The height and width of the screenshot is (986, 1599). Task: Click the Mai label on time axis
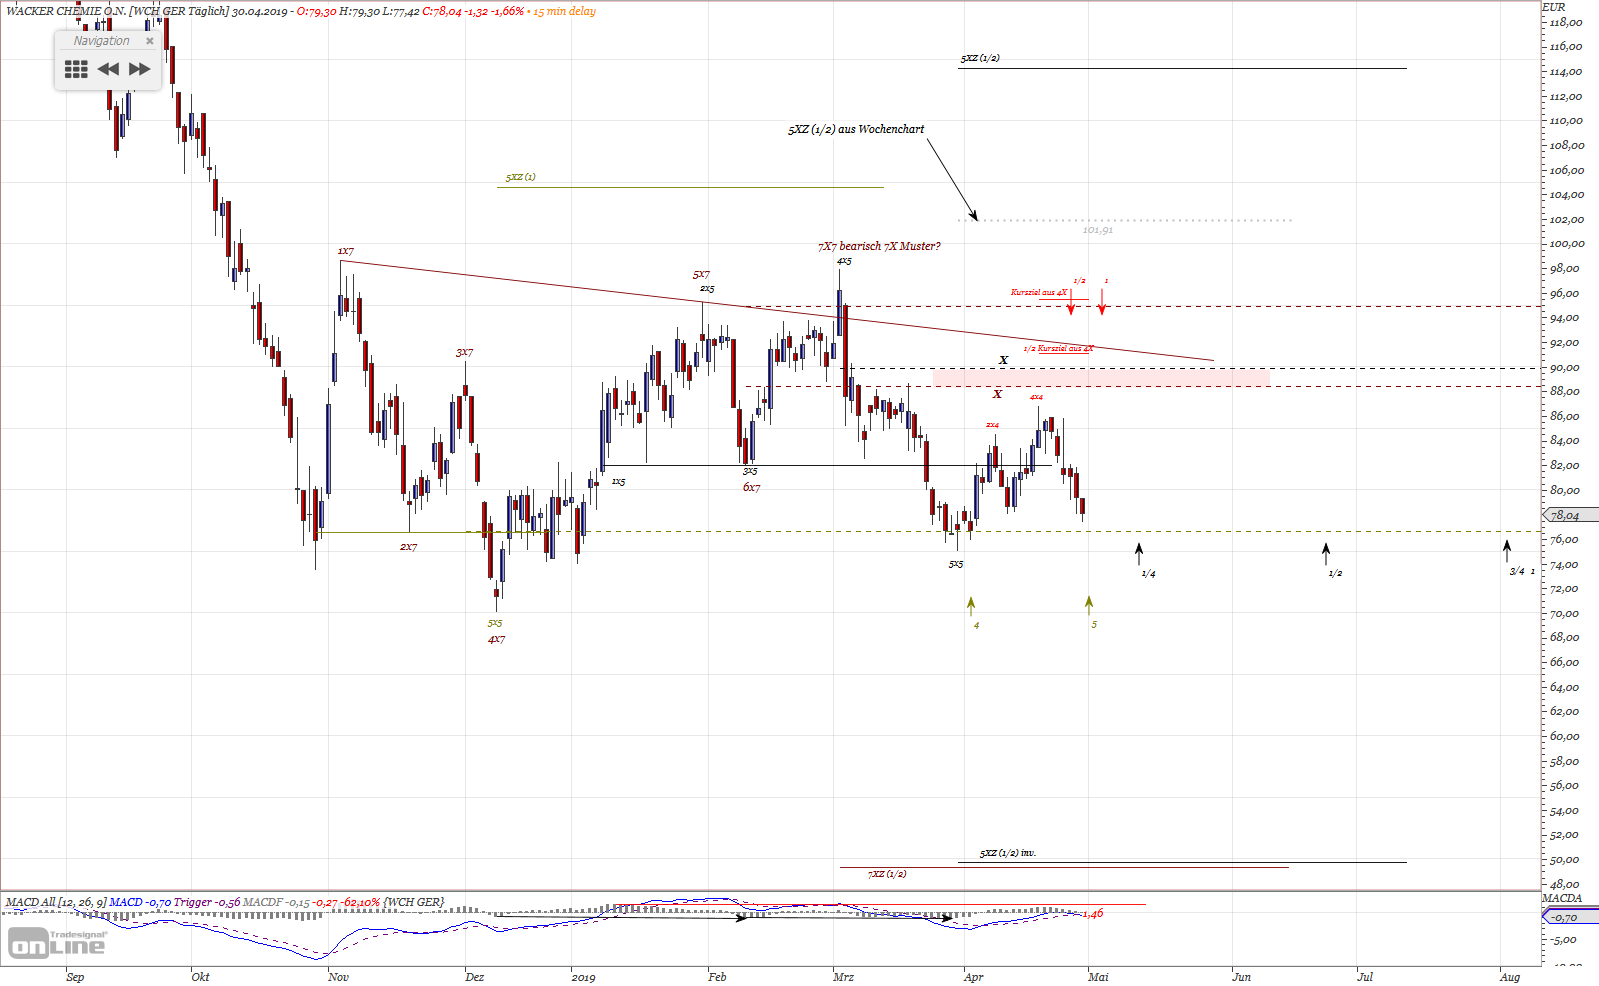(x=1098, y=977)
